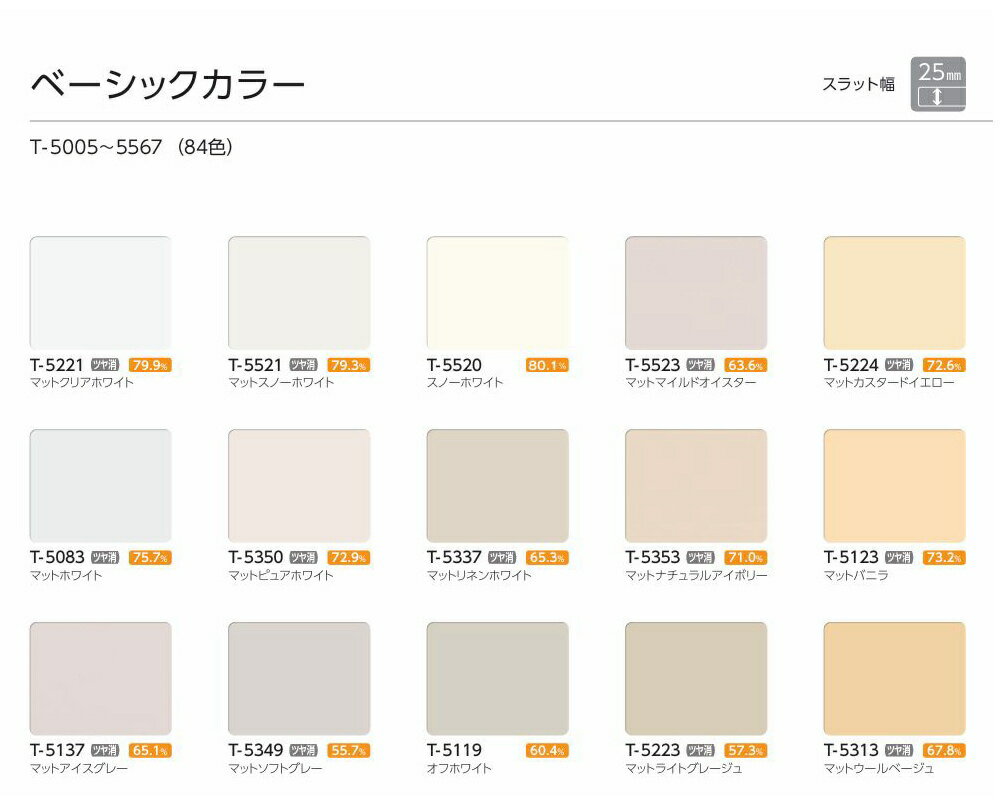Click the ツヤ消 badge beside T-5313

[x=899, y=750]
